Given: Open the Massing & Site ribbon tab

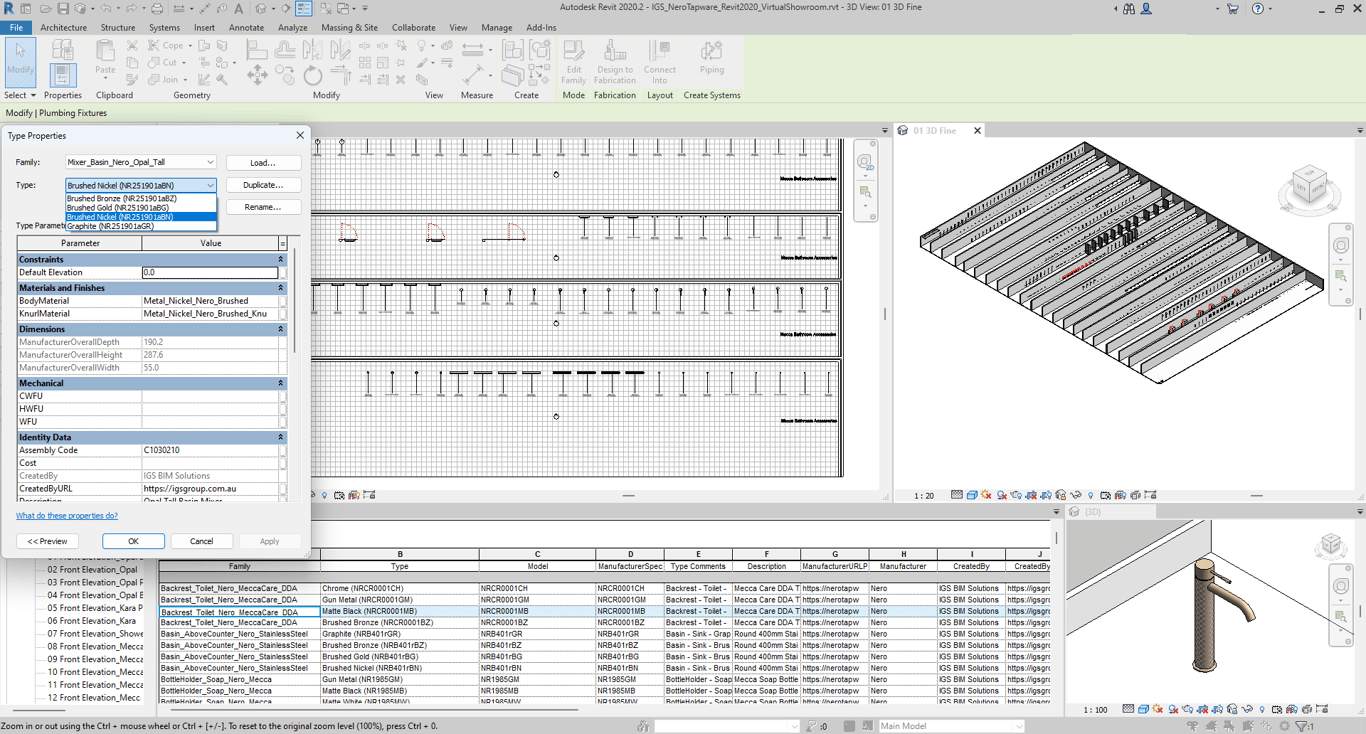Looking at the screenshot, I should [349, 28].
